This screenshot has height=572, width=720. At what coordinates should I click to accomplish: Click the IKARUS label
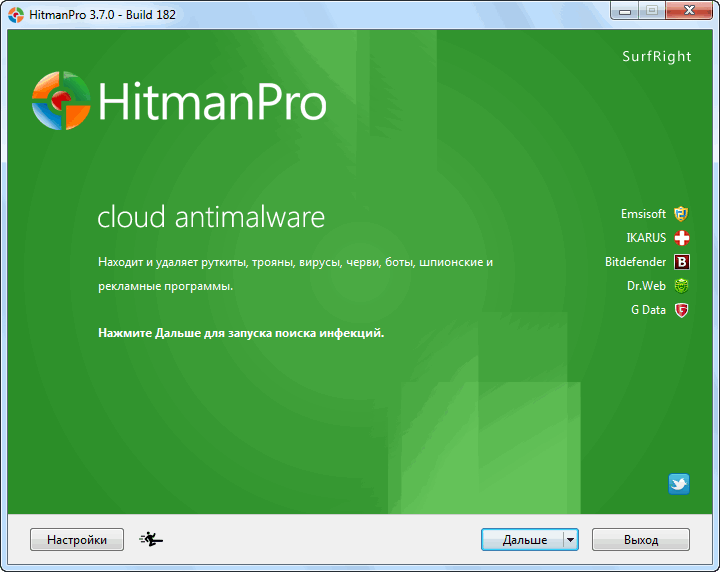click(646, 238)
